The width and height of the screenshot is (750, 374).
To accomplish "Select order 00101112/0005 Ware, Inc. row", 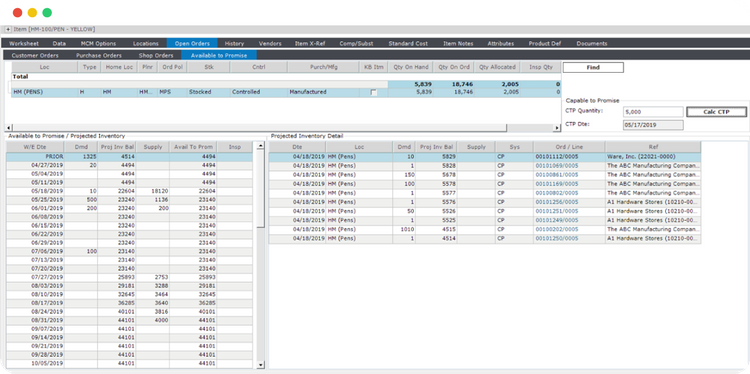I will pos(485,156).
